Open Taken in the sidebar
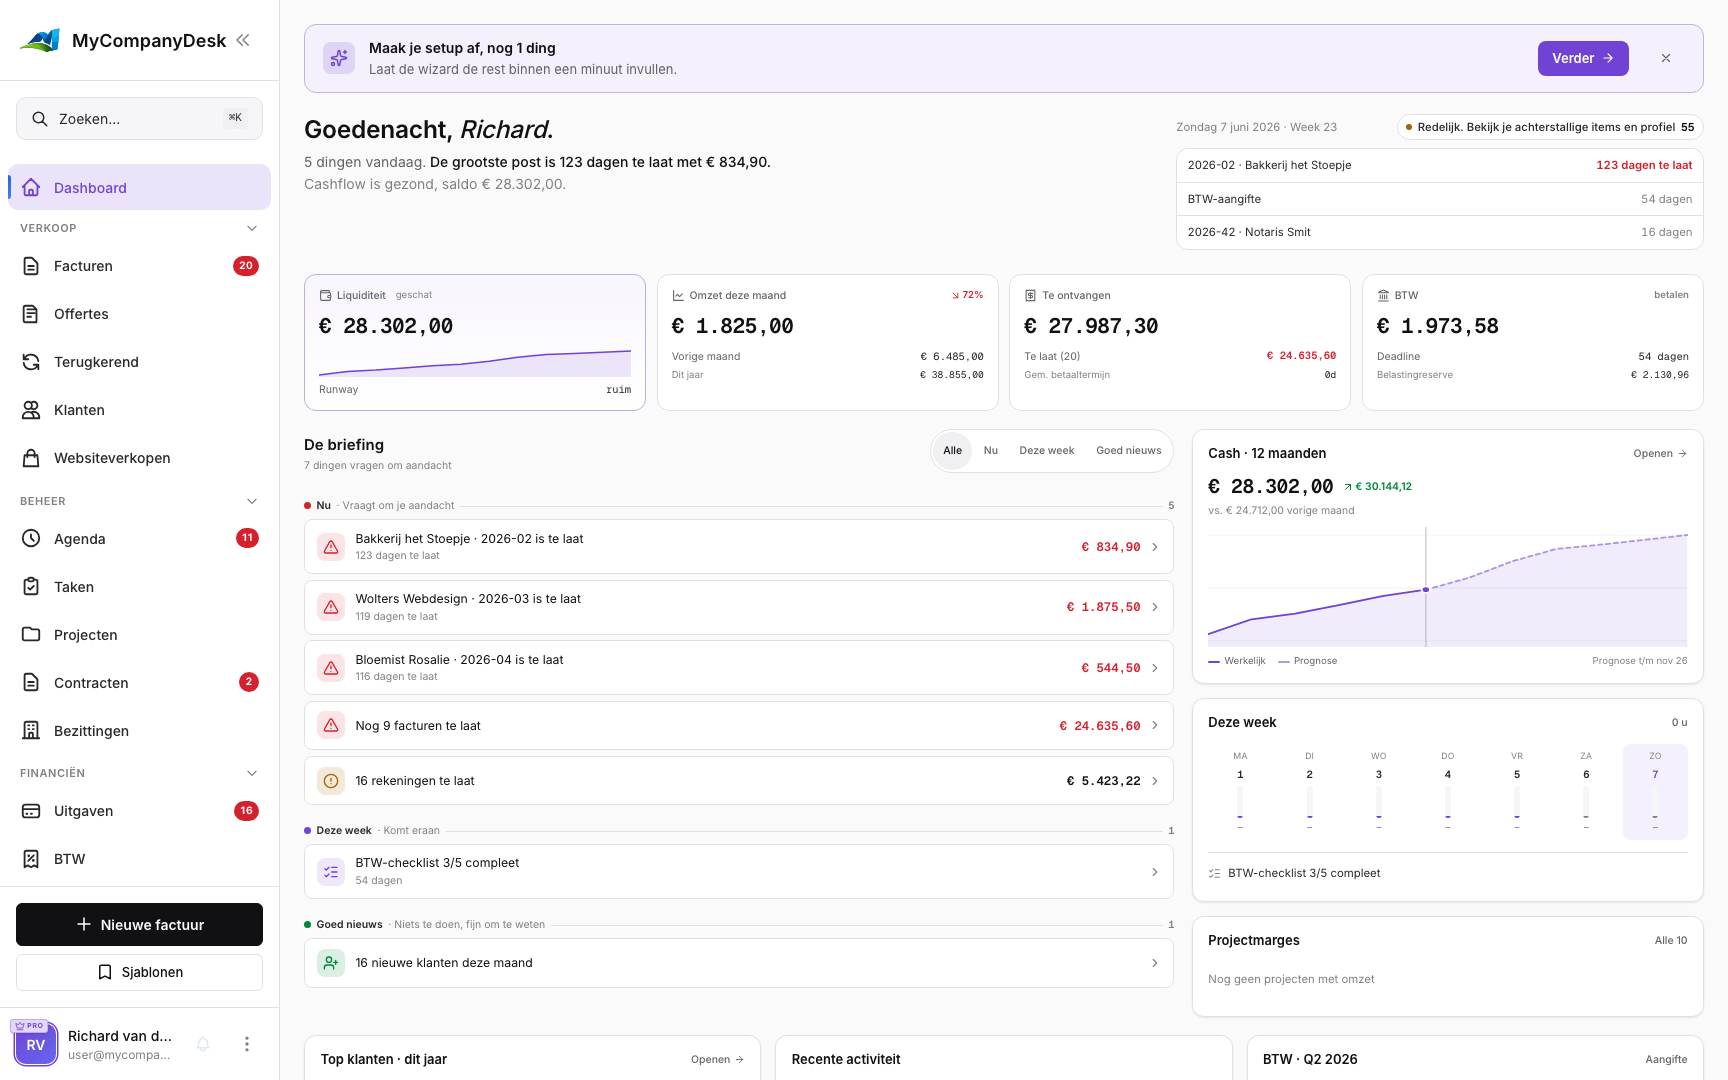 [x=139, y=587]
